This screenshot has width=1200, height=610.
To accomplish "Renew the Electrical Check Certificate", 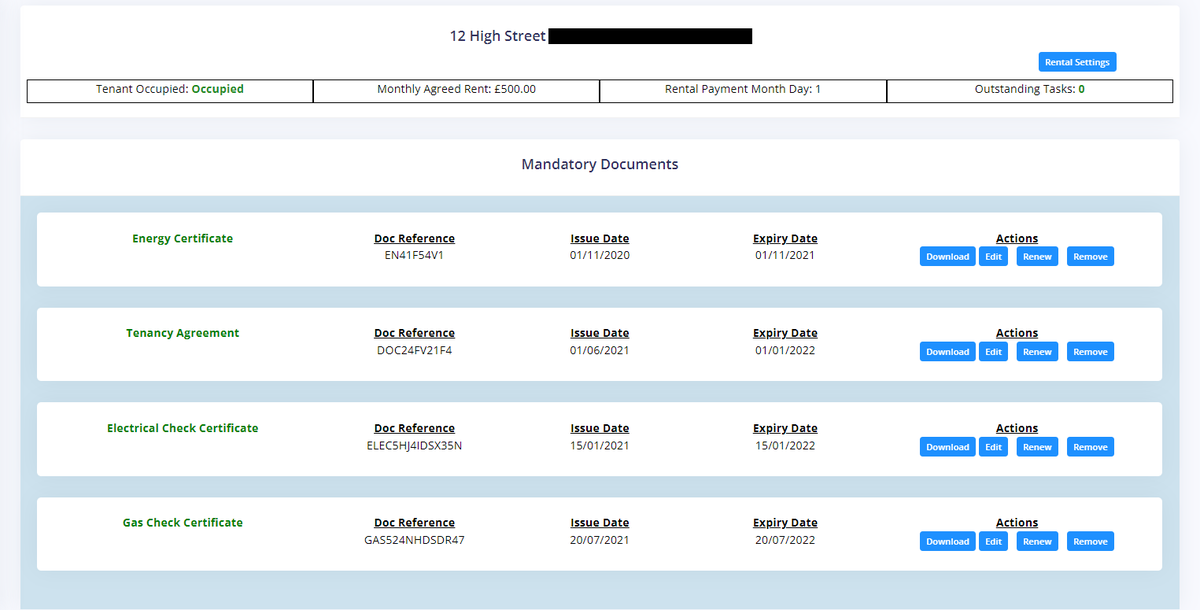I will (1037, 447).
